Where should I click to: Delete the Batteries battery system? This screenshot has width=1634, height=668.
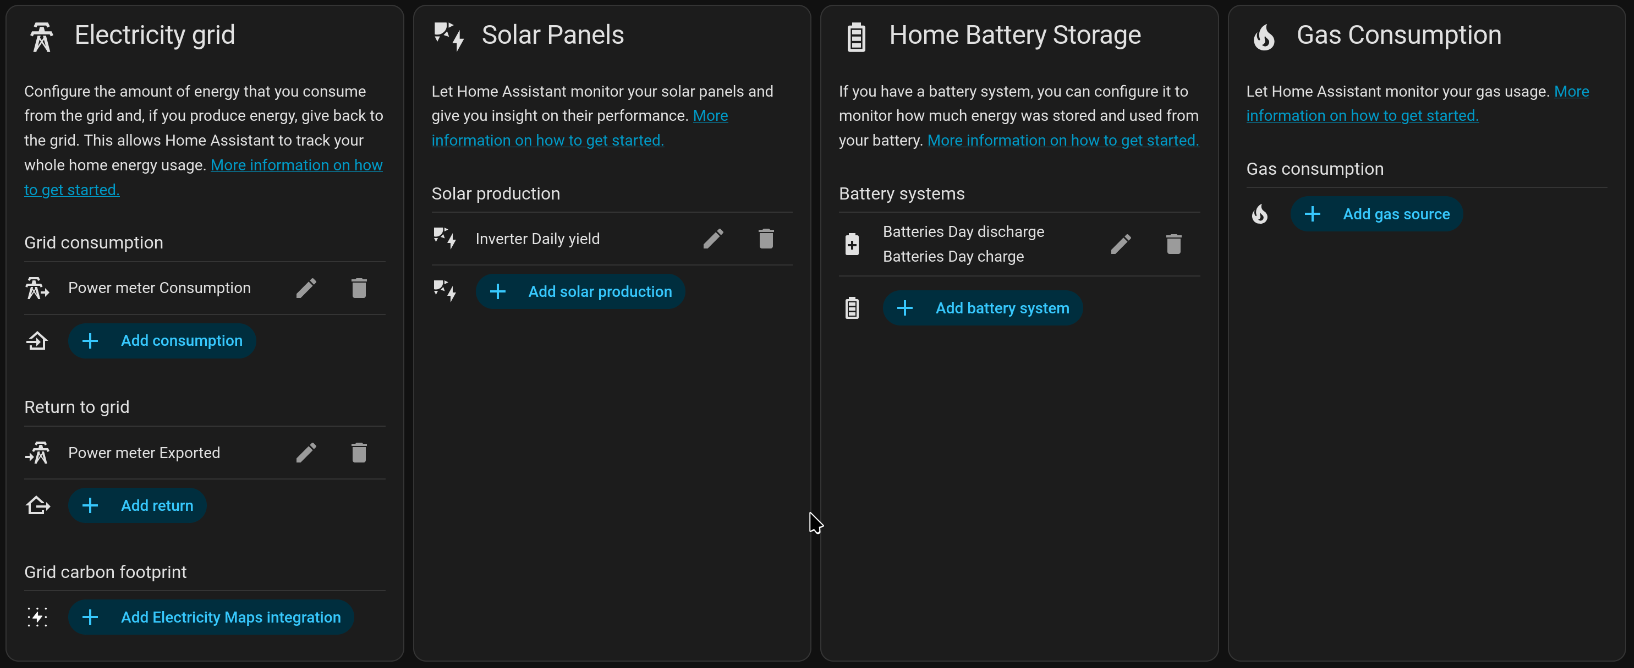point(1174,244)
